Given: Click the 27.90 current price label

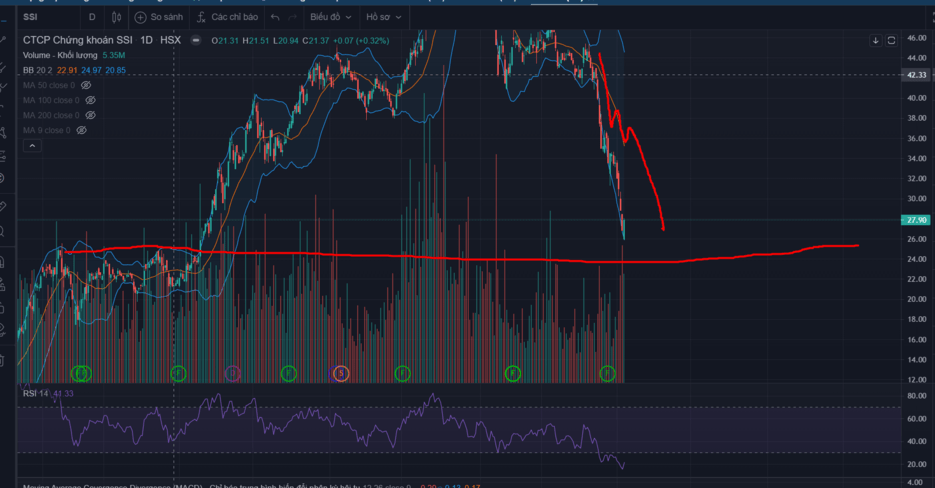Looking at the screenshot, I should [917, 220].
